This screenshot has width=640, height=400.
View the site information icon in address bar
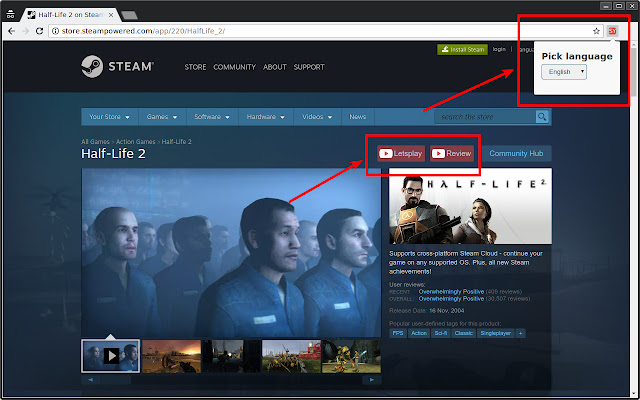click(56, 31)
